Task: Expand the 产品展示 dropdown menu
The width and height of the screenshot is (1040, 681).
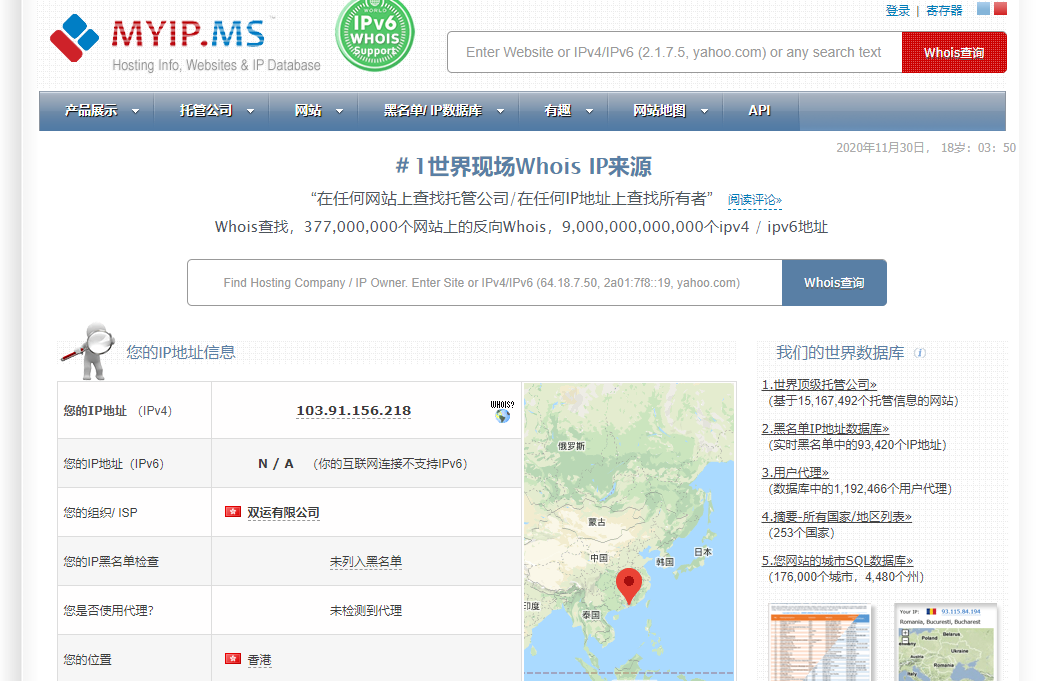Action: coord(101,111)
